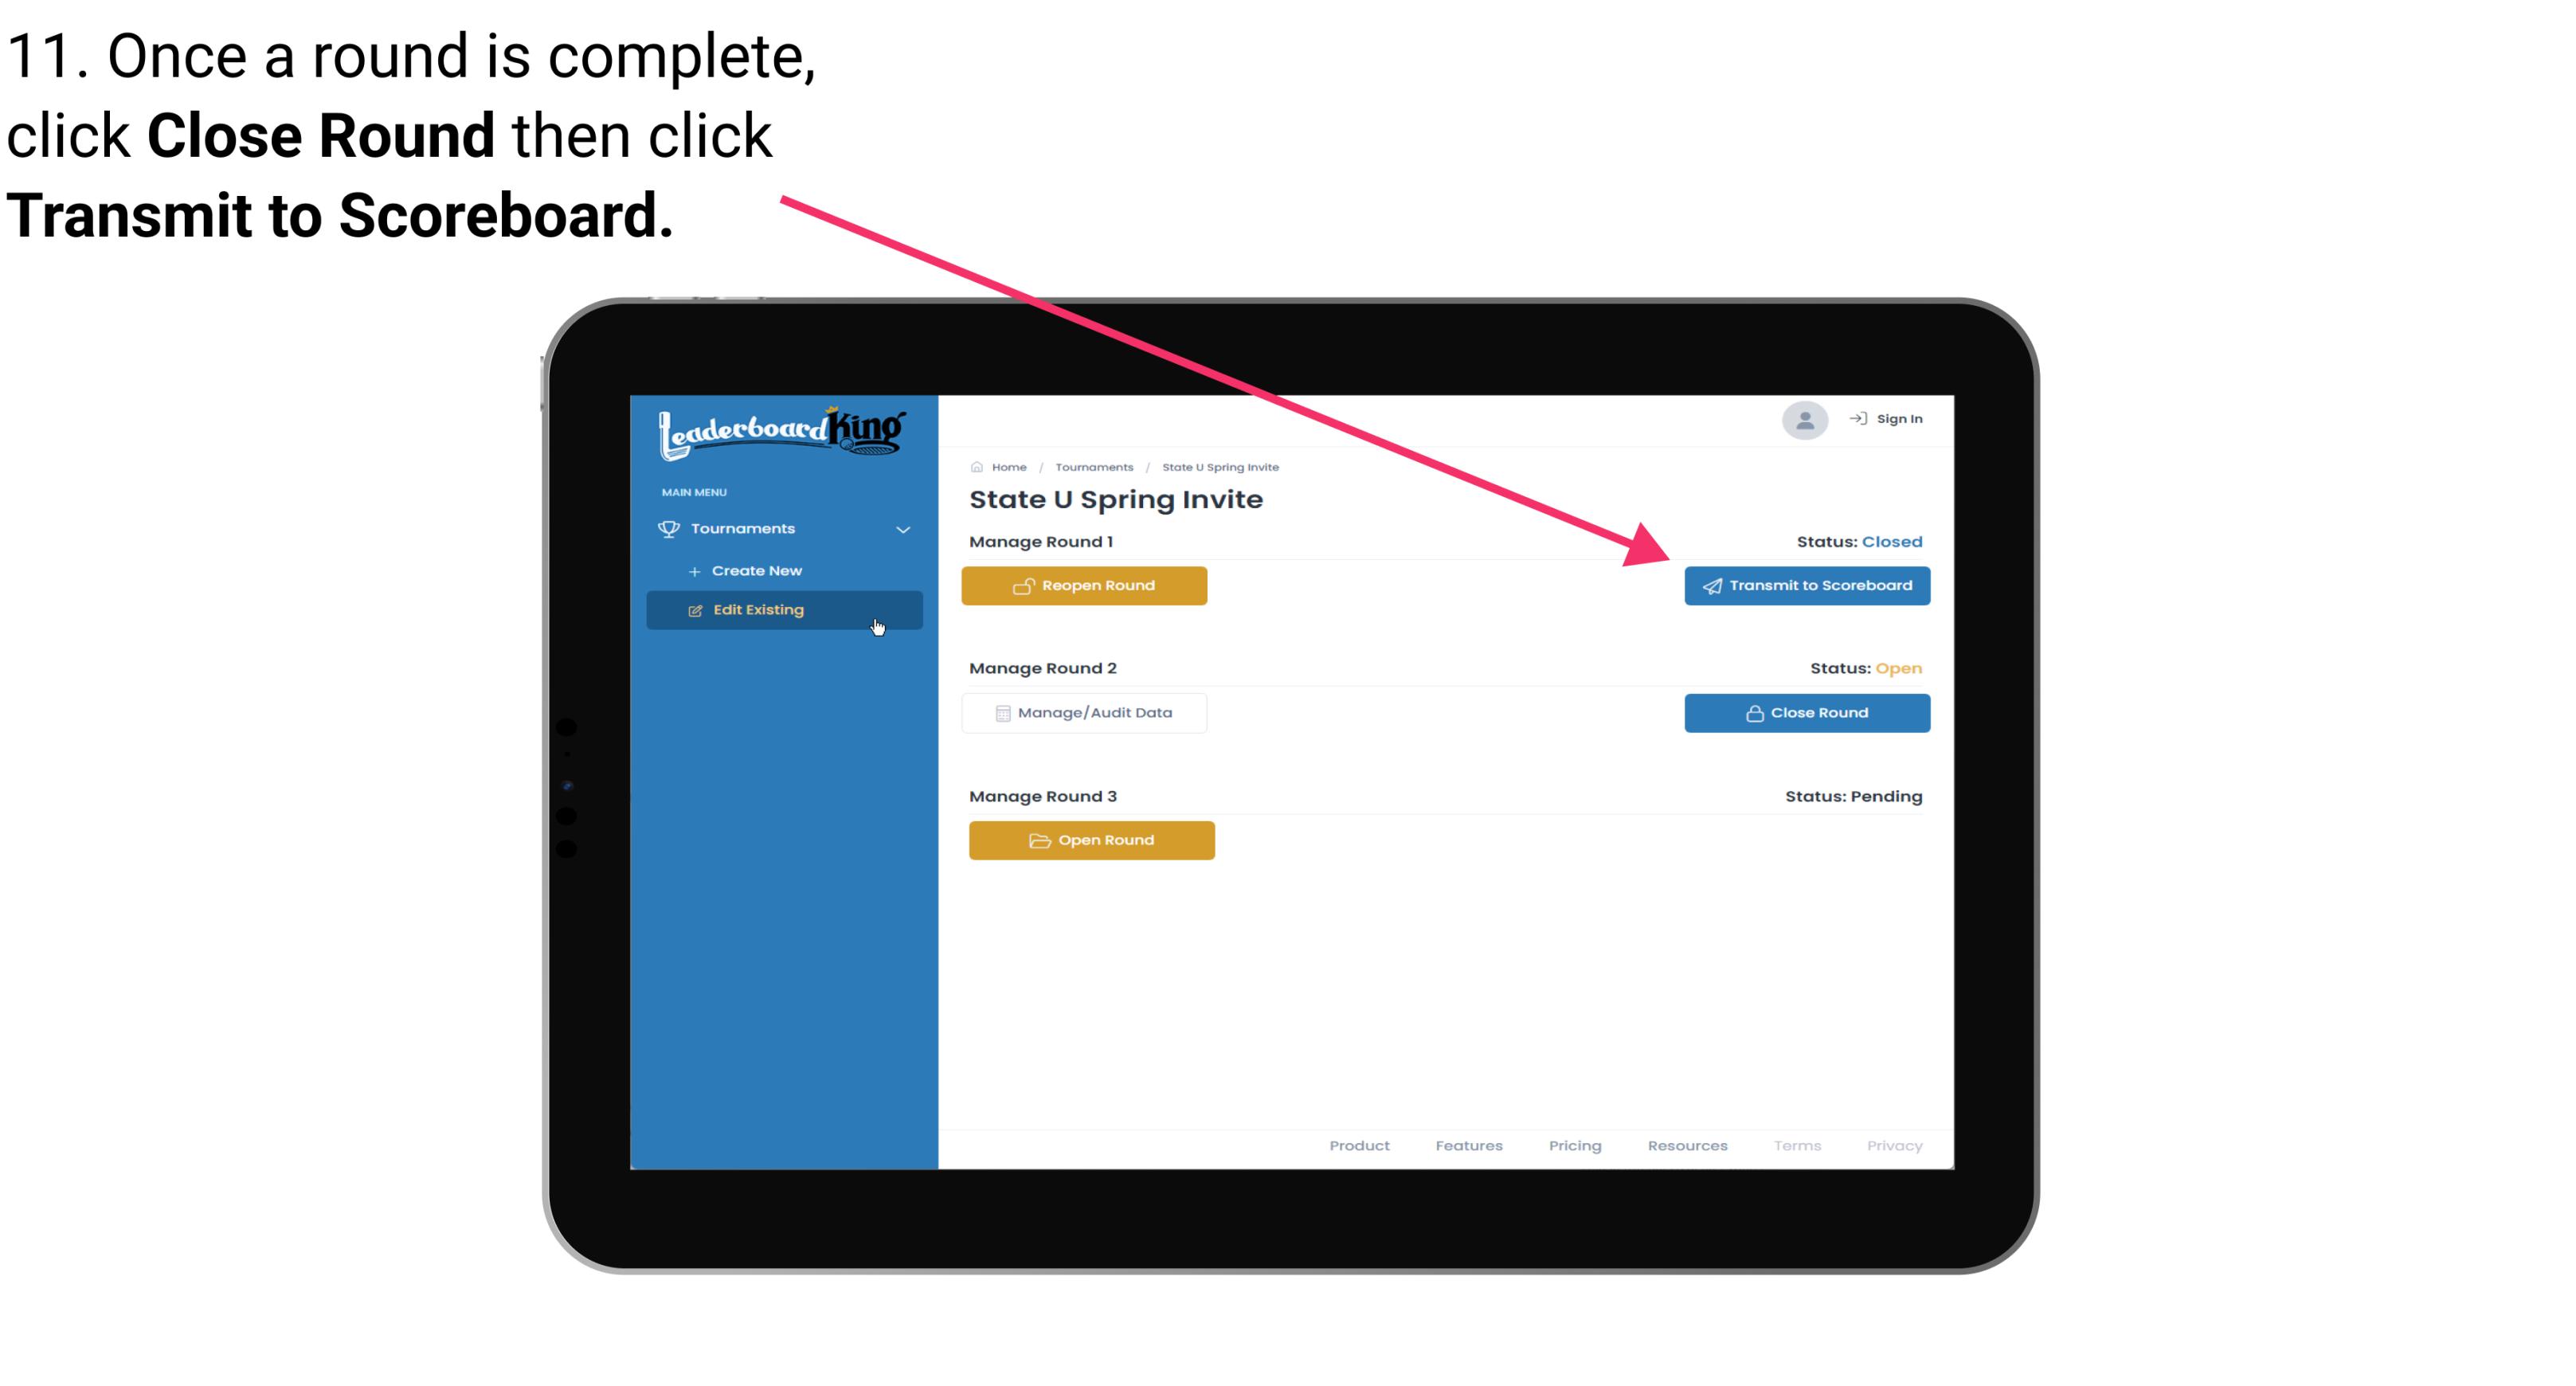Click the Pricing footer link
Screen dimensions: 2576x1386
pos(1573,1145)
